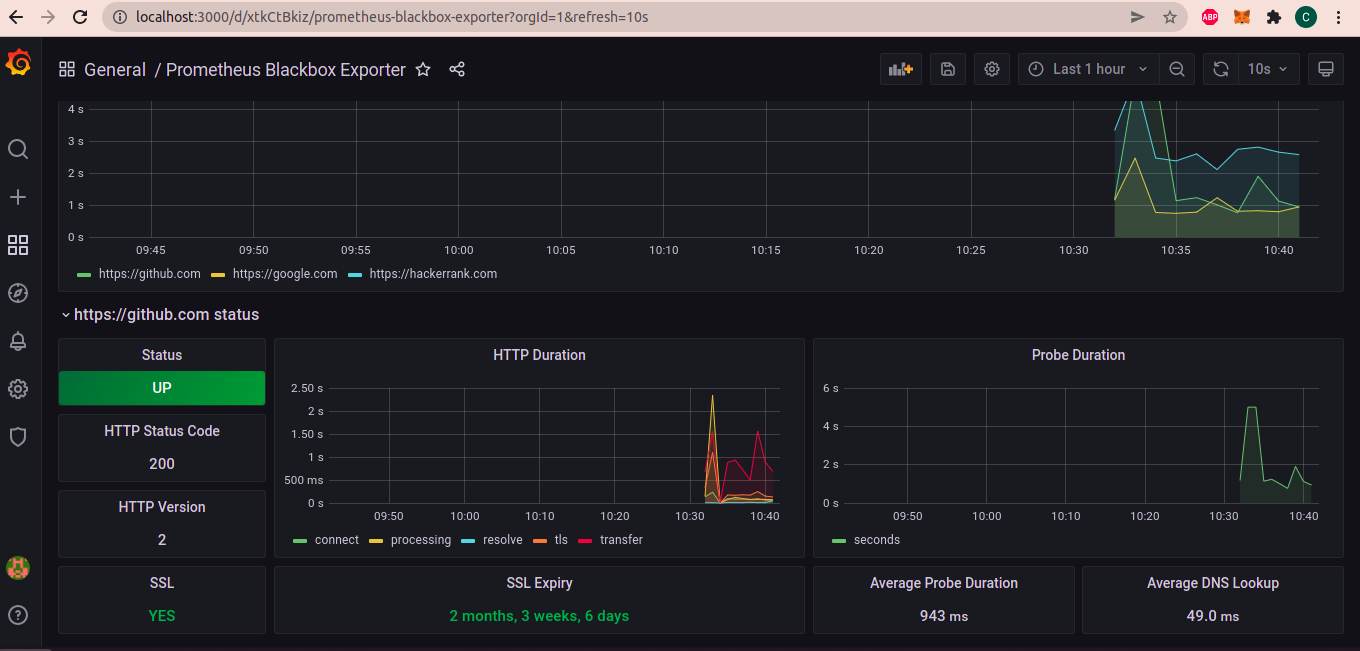Click the General folder breadcrumb

(115, 70)
